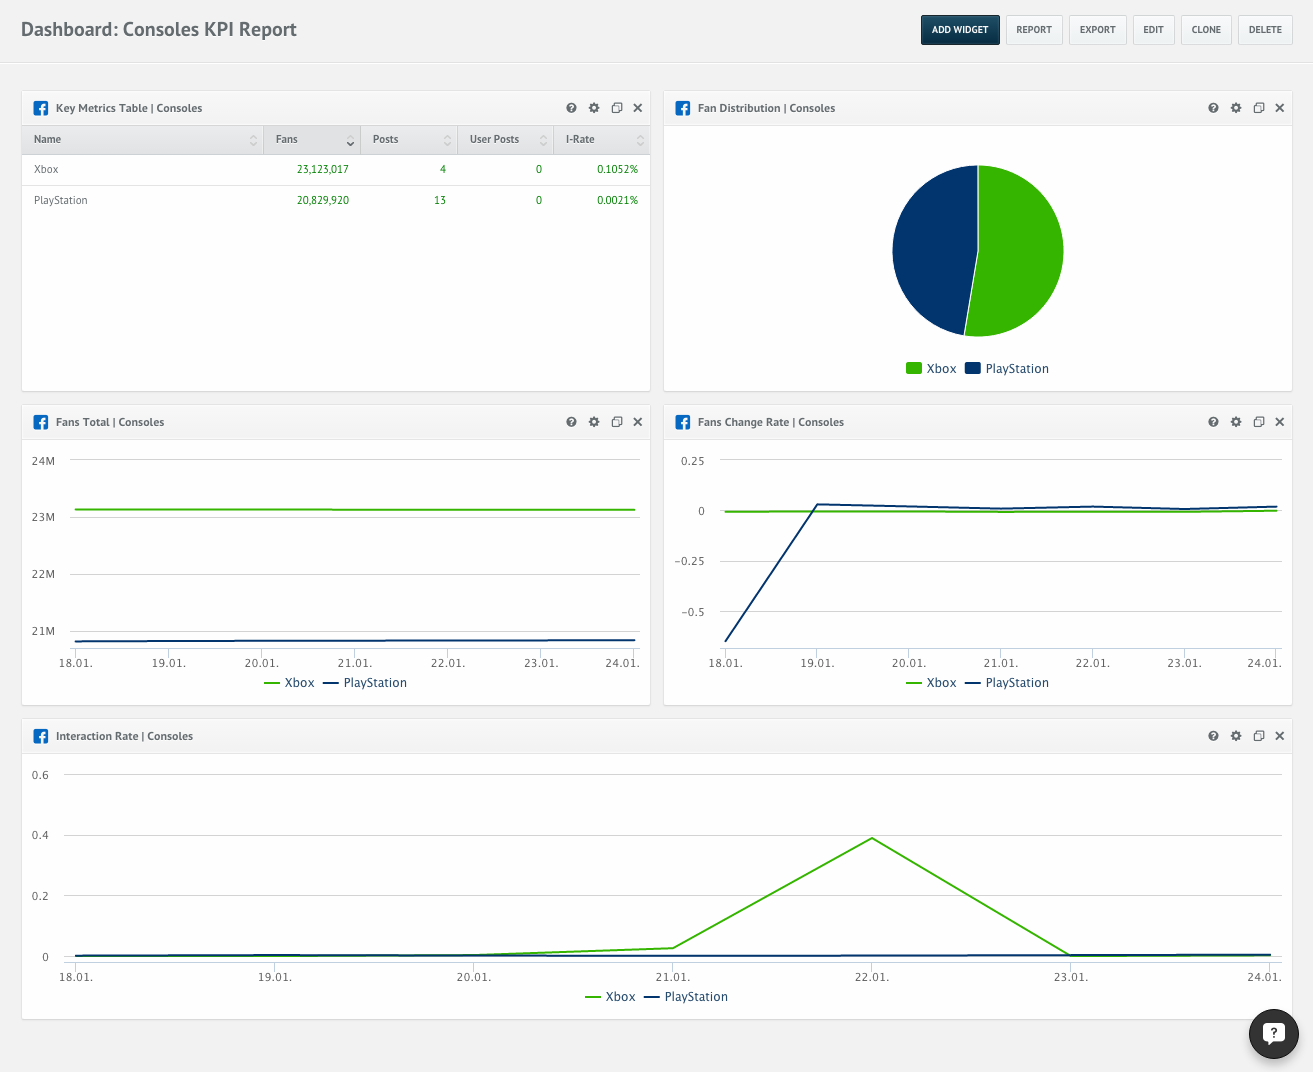The width and height of the screenshot is (1313, 1072).
Task: Toggle Xbox in Fan Distribution legend
Action: [931, 369]
